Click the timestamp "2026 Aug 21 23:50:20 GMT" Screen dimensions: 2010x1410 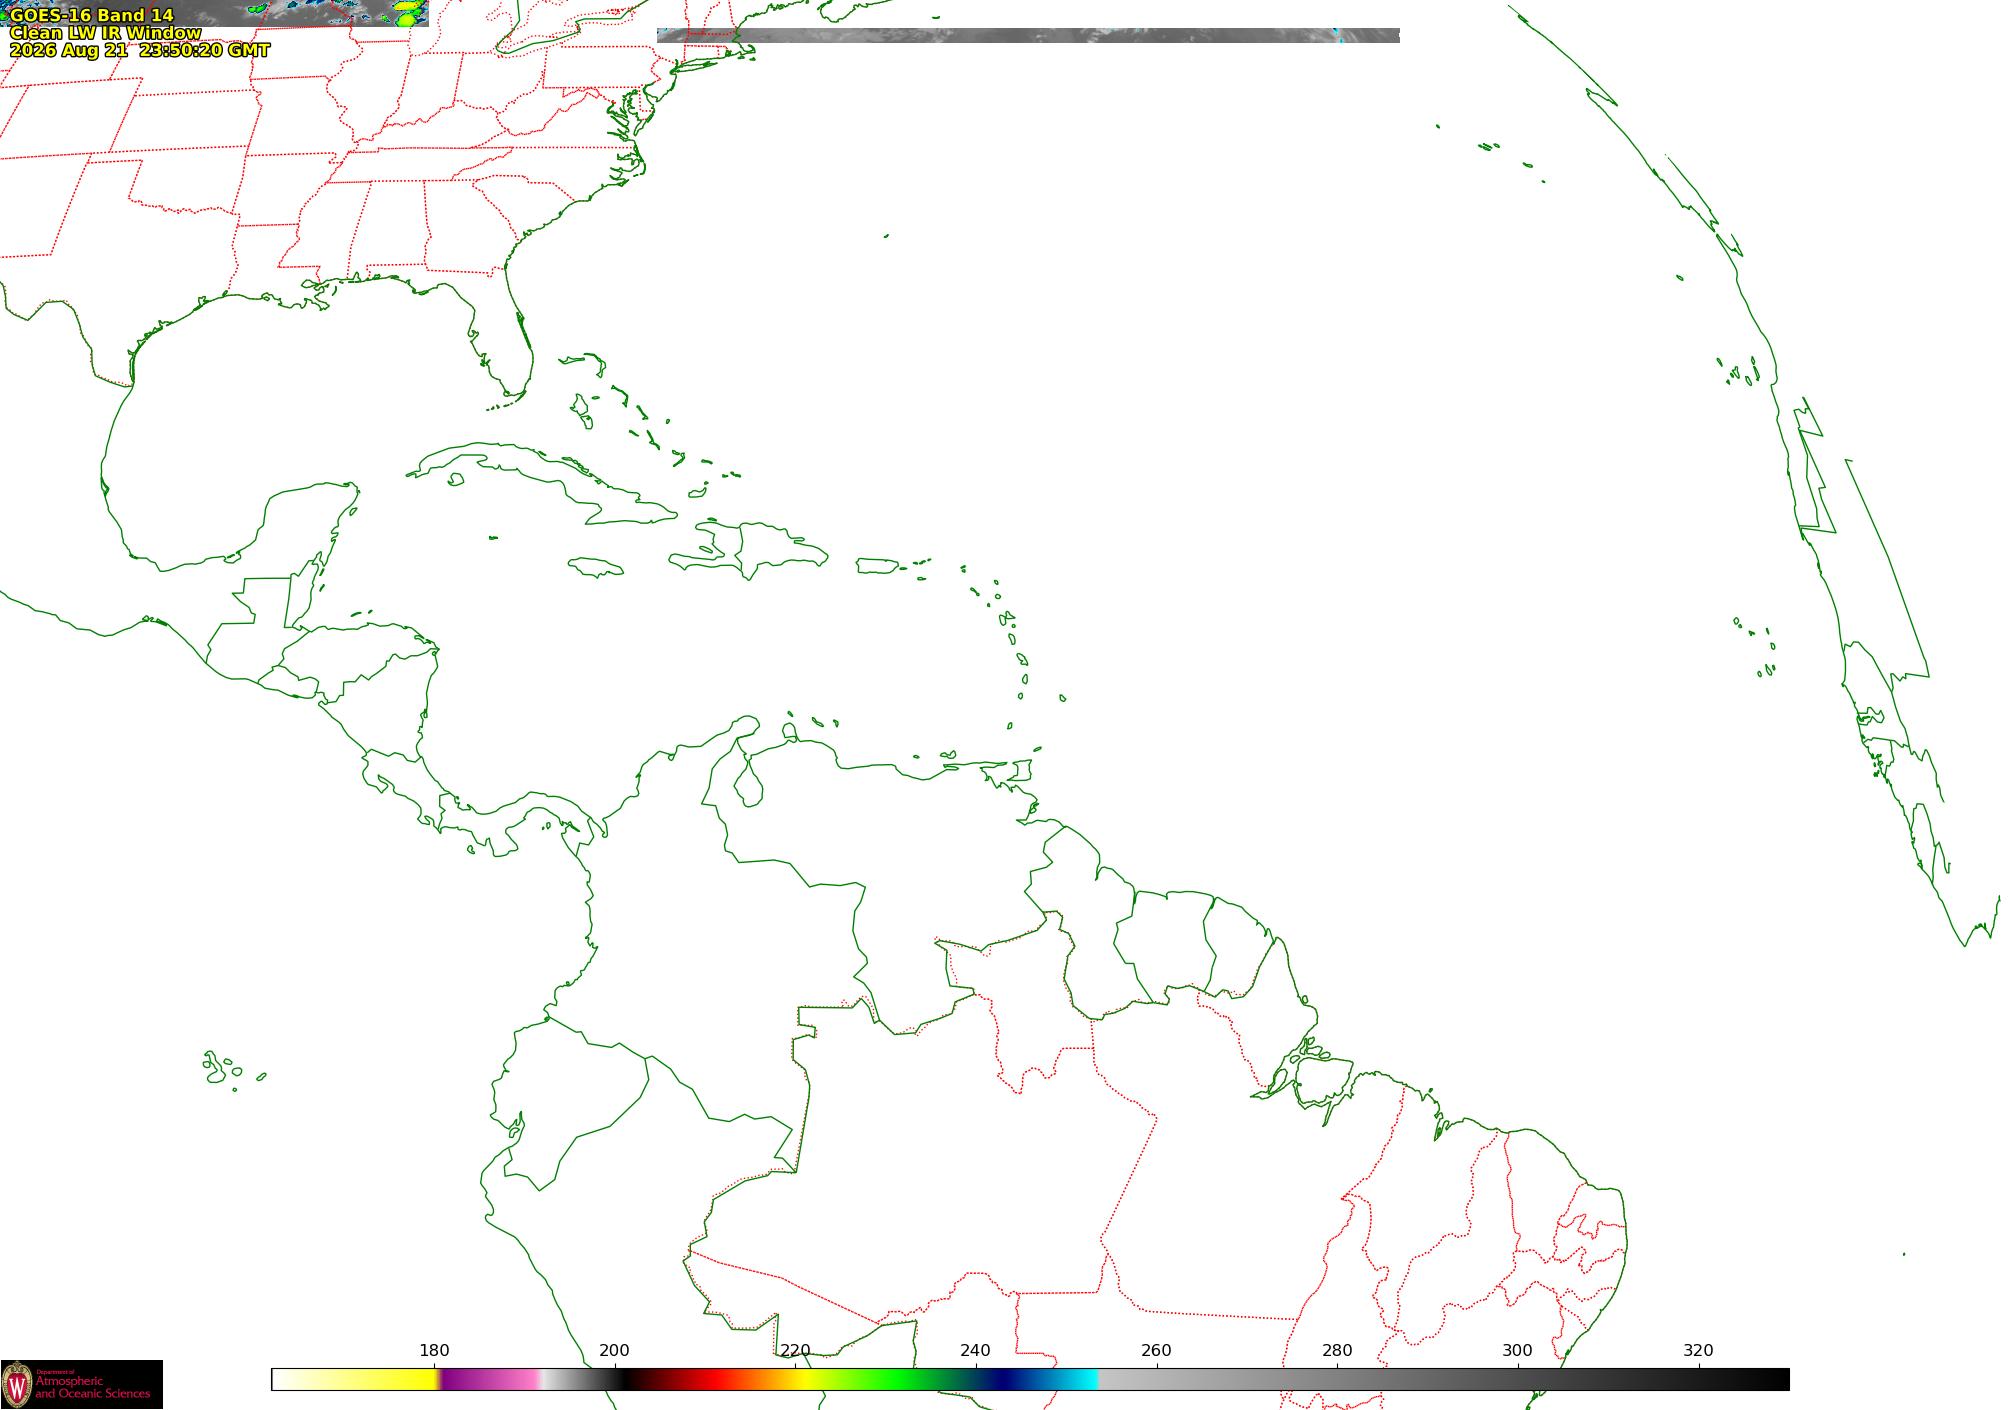coord(139,50)
